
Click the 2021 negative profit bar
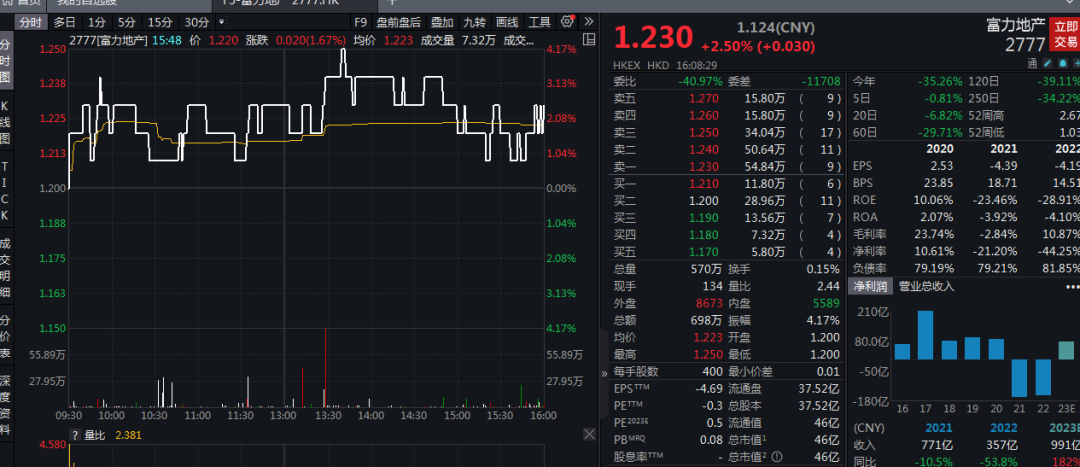pos(1019,377)
